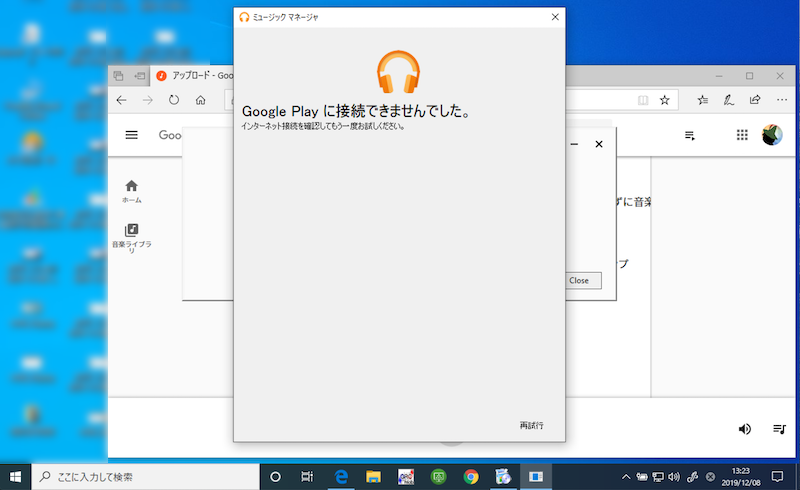Image resolution: width=800 pixels, height=490 pixels.
Task: Go to ホーム in the sidebar
Action: (131, 191)
